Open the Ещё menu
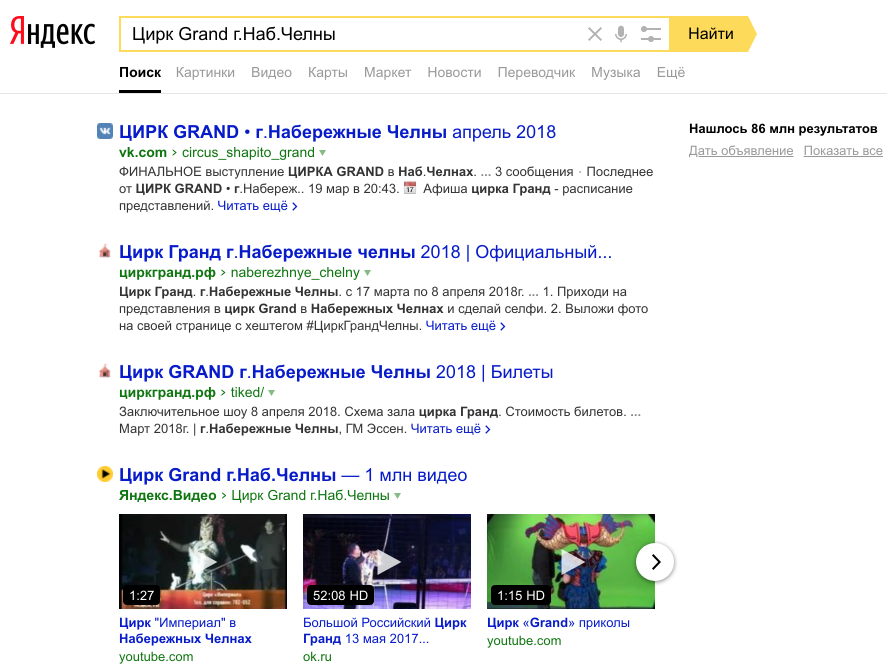The width and height of the screenshot is (887, 668). coord(670,72)
